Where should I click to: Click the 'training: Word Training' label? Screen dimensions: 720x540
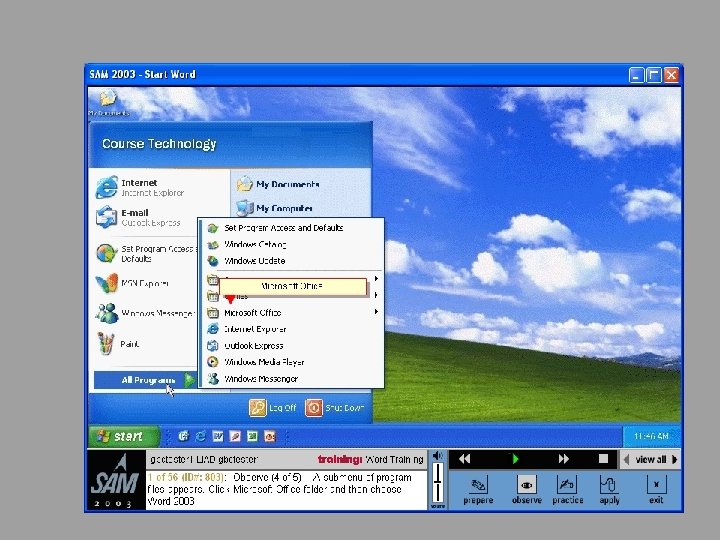[x=370, y=459]
